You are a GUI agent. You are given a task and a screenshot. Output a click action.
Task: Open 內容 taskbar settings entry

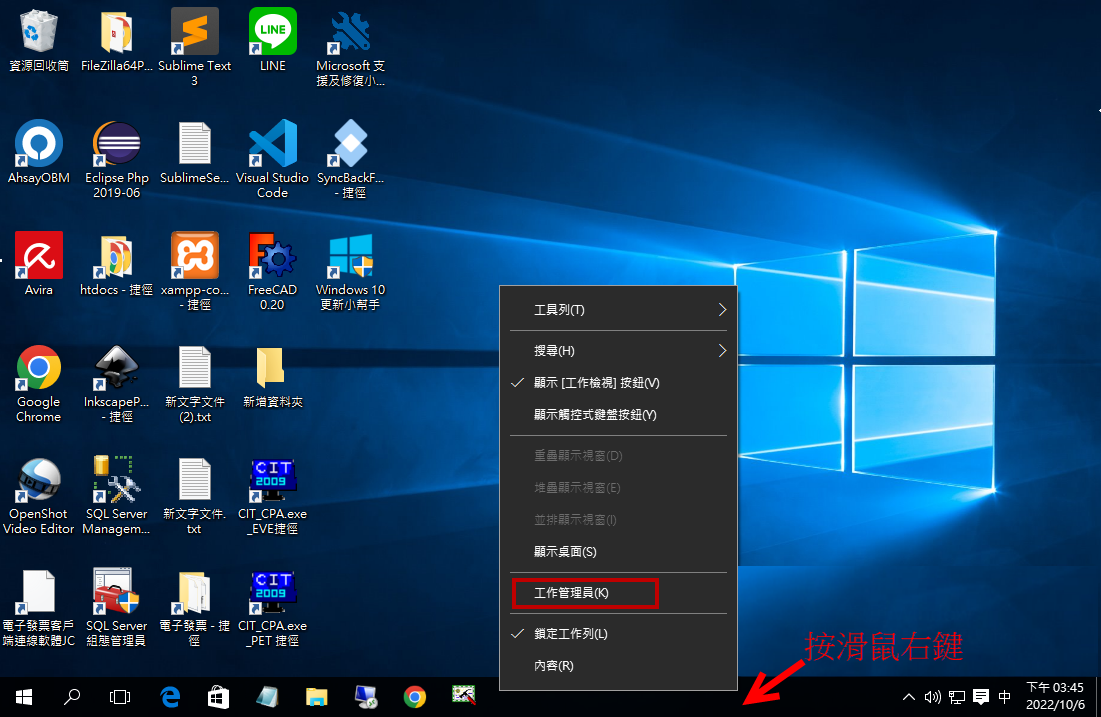coord(554,666)
